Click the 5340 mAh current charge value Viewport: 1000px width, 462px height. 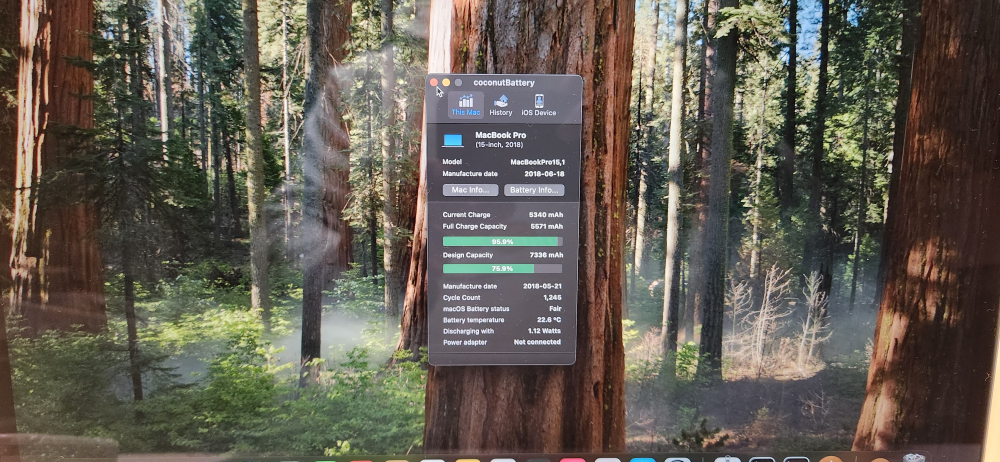coord(546,215)
